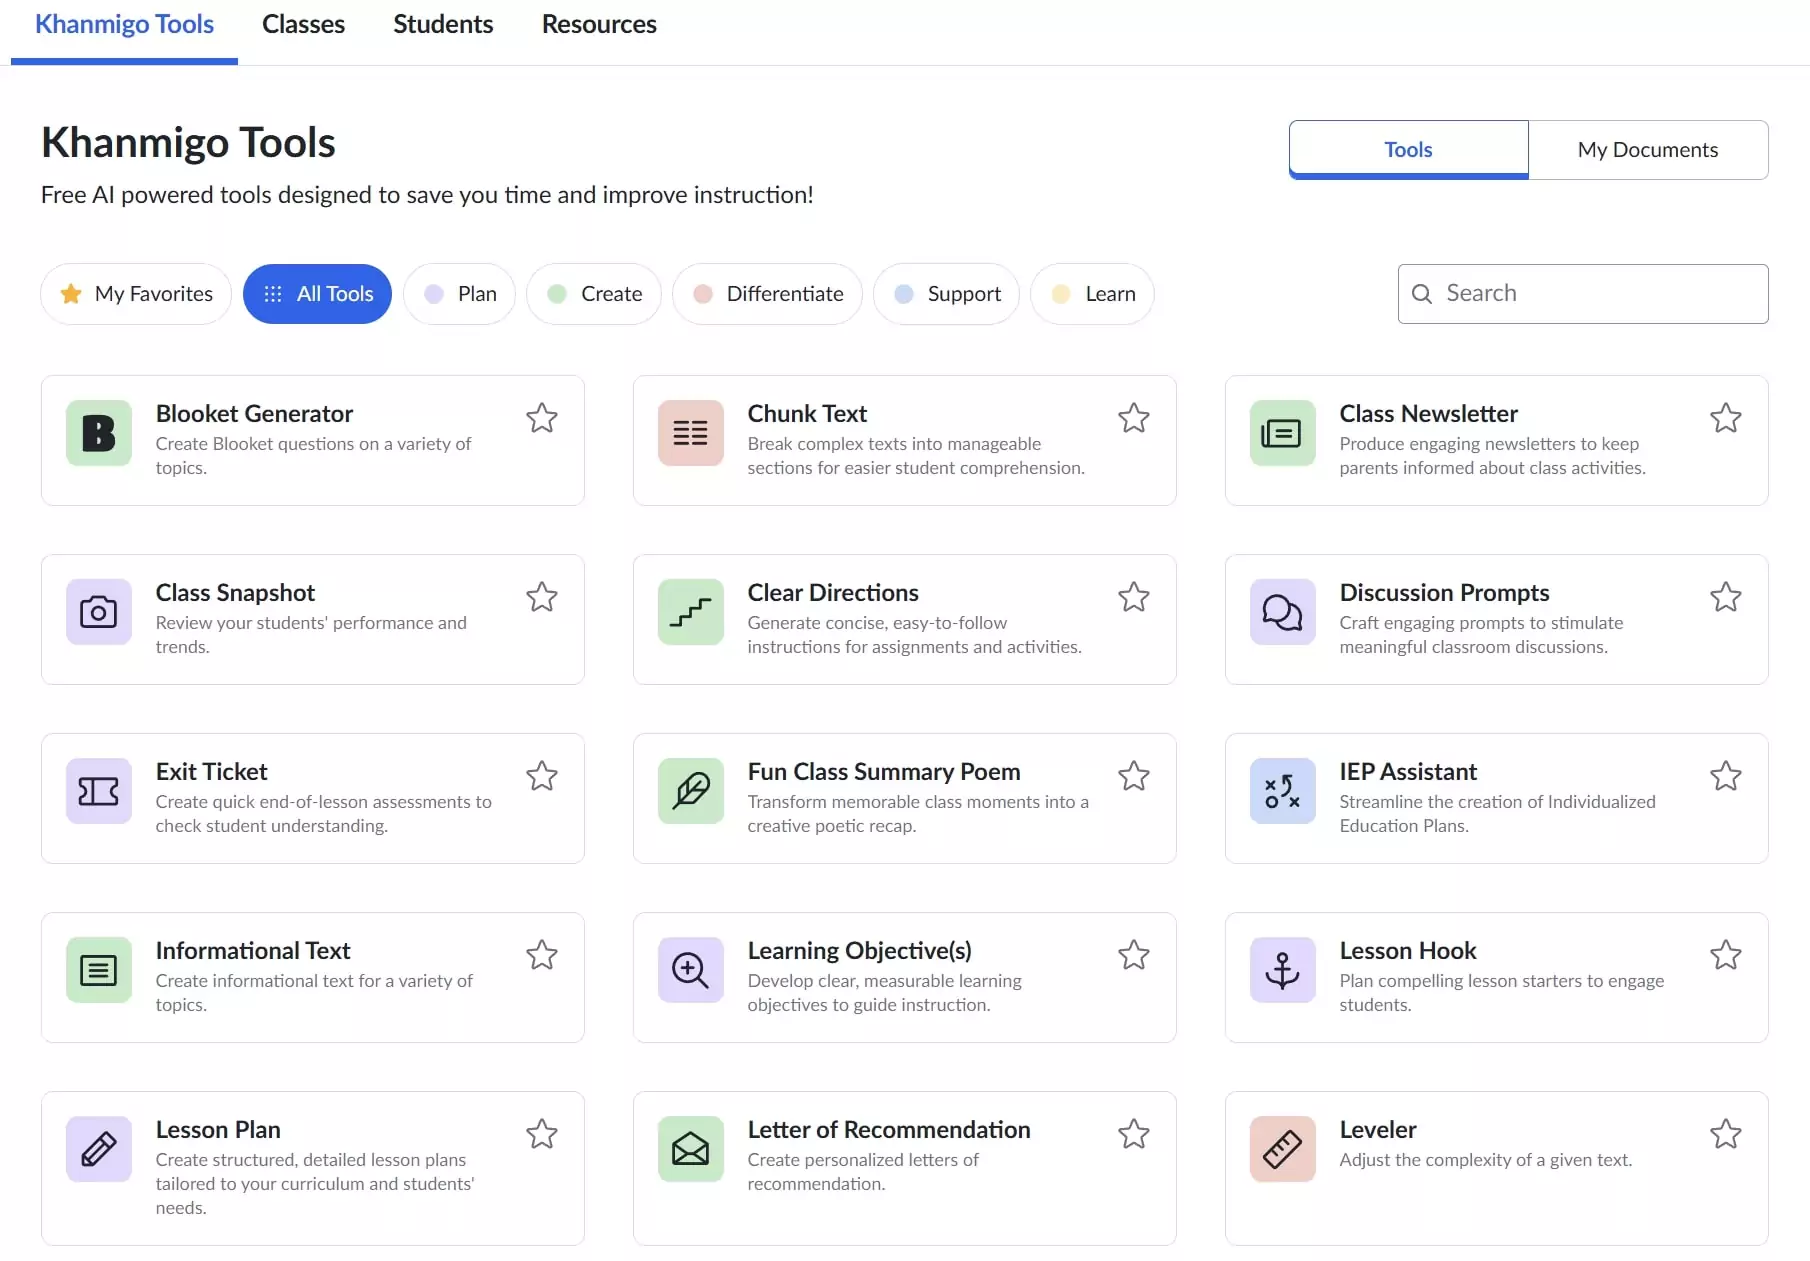
Task: Open the Leveler title link
Action: point(1378,1130)
